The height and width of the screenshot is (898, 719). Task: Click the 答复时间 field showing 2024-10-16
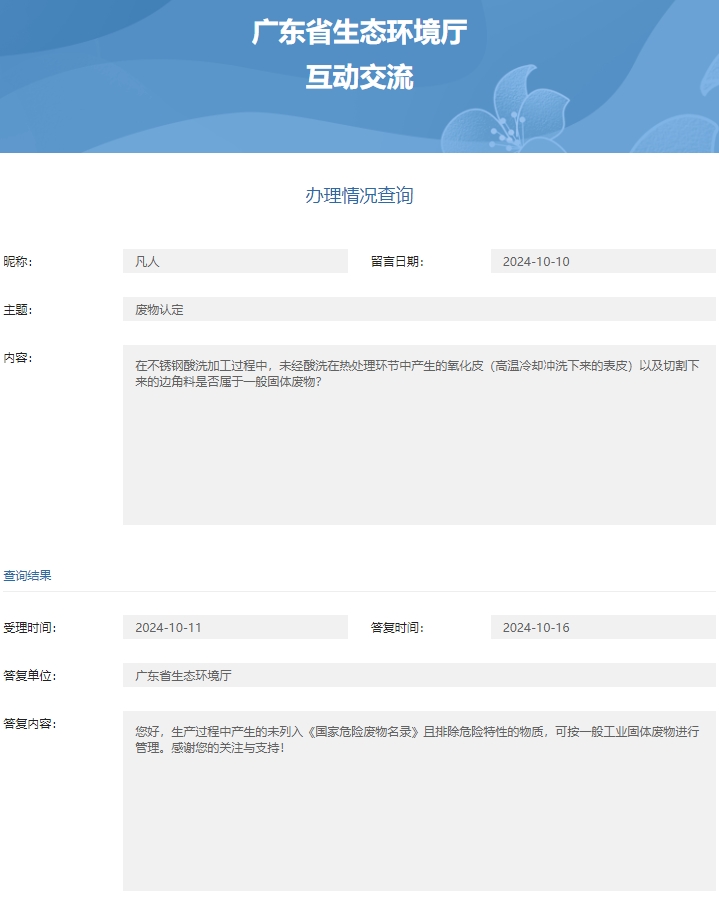603,628
